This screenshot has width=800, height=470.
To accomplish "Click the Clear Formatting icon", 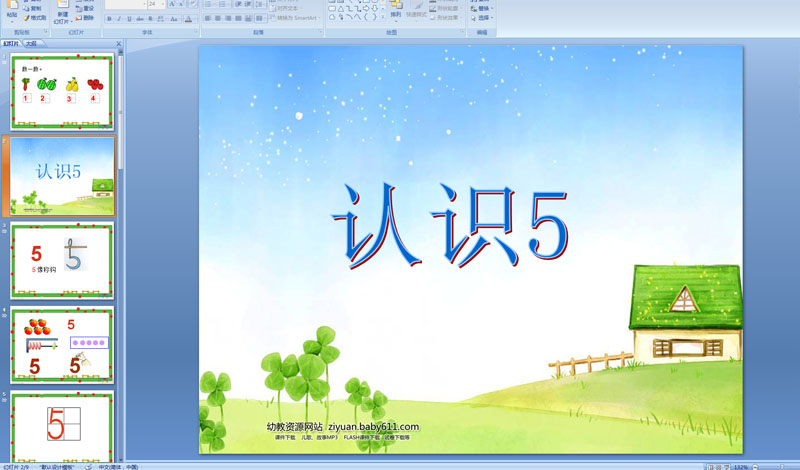I will point(193,4).
